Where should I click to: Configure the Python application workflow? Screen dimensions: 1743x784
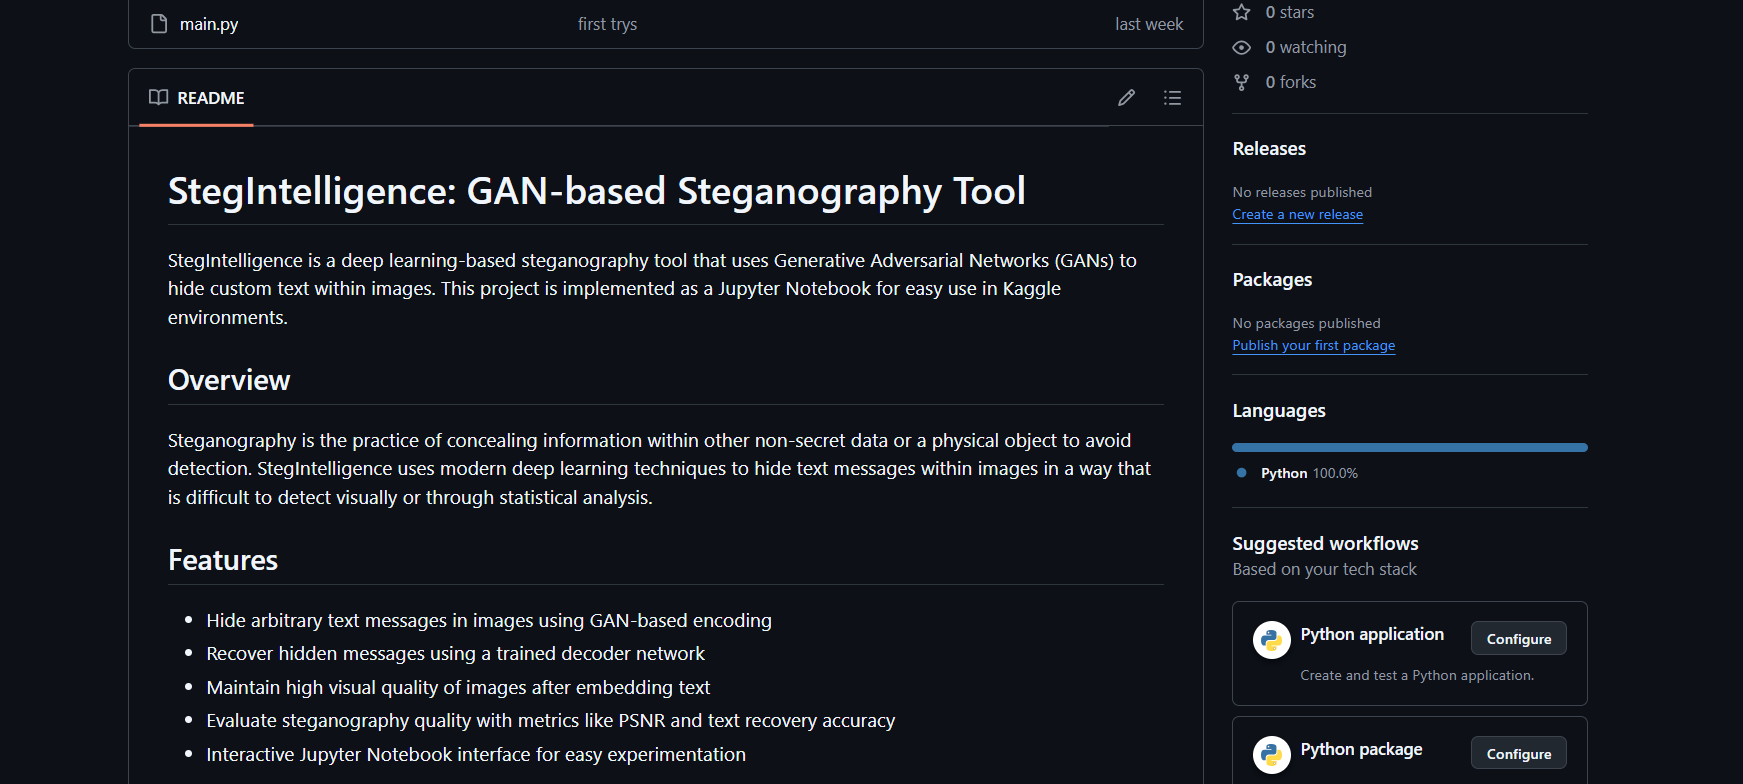pos(1519,638)
